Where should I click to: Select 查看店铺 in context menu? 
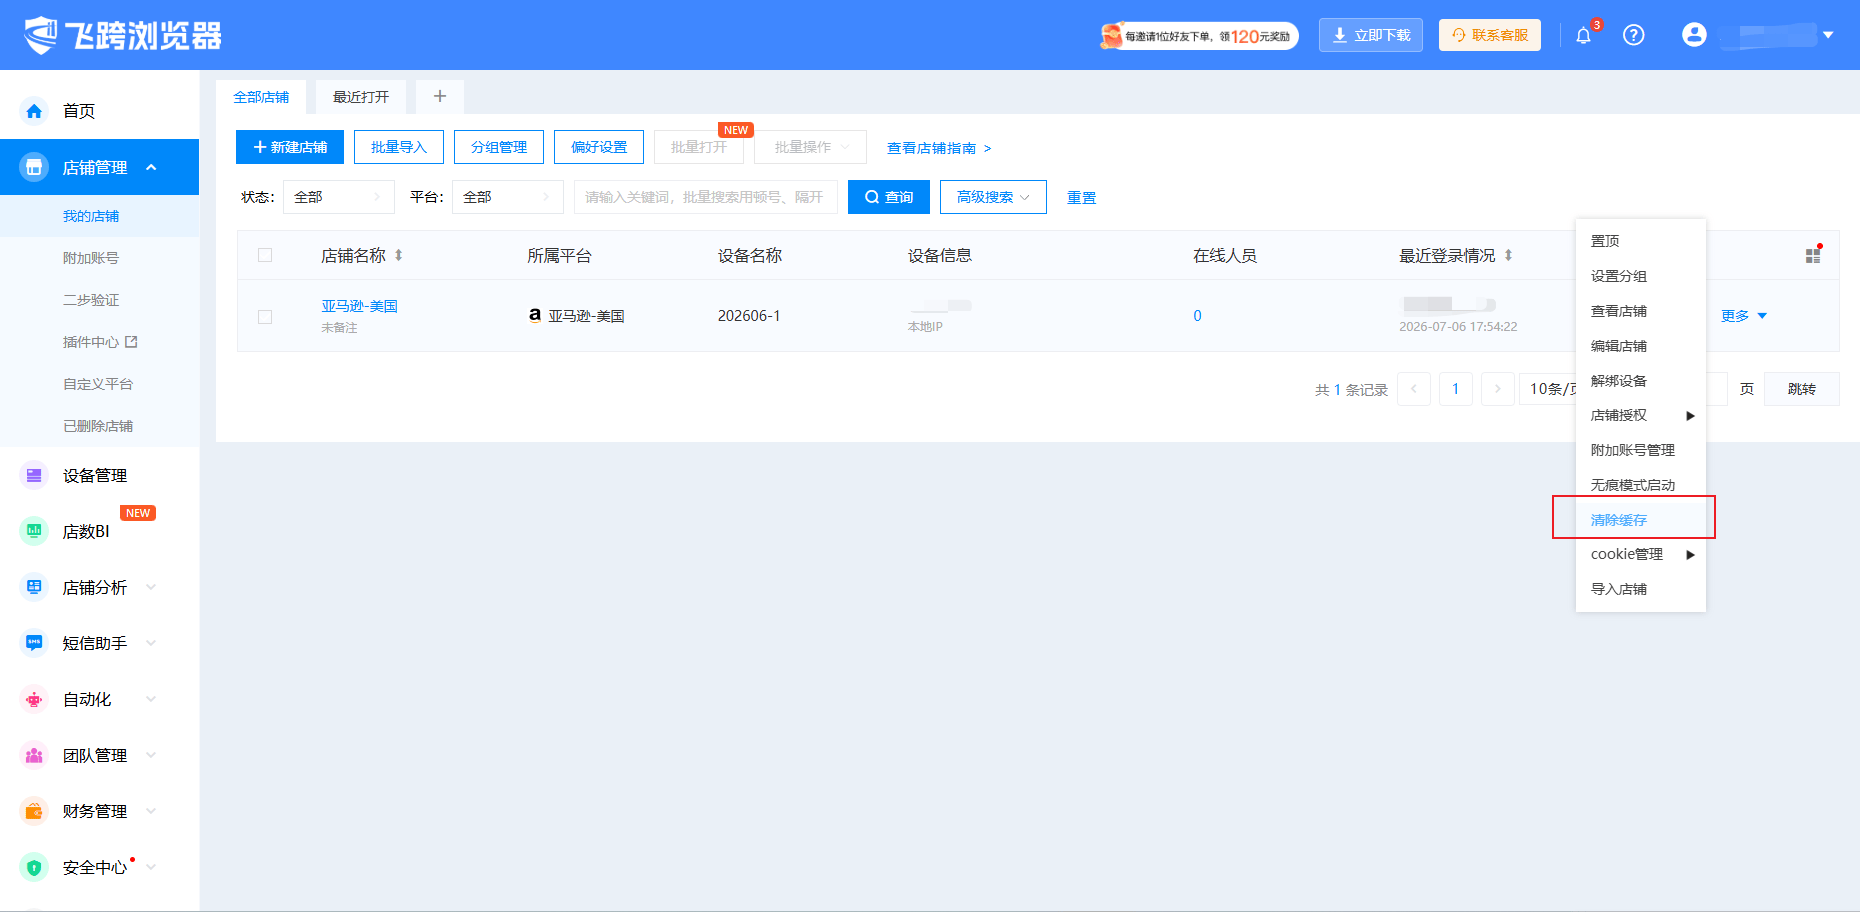(x=1641, y=311)
